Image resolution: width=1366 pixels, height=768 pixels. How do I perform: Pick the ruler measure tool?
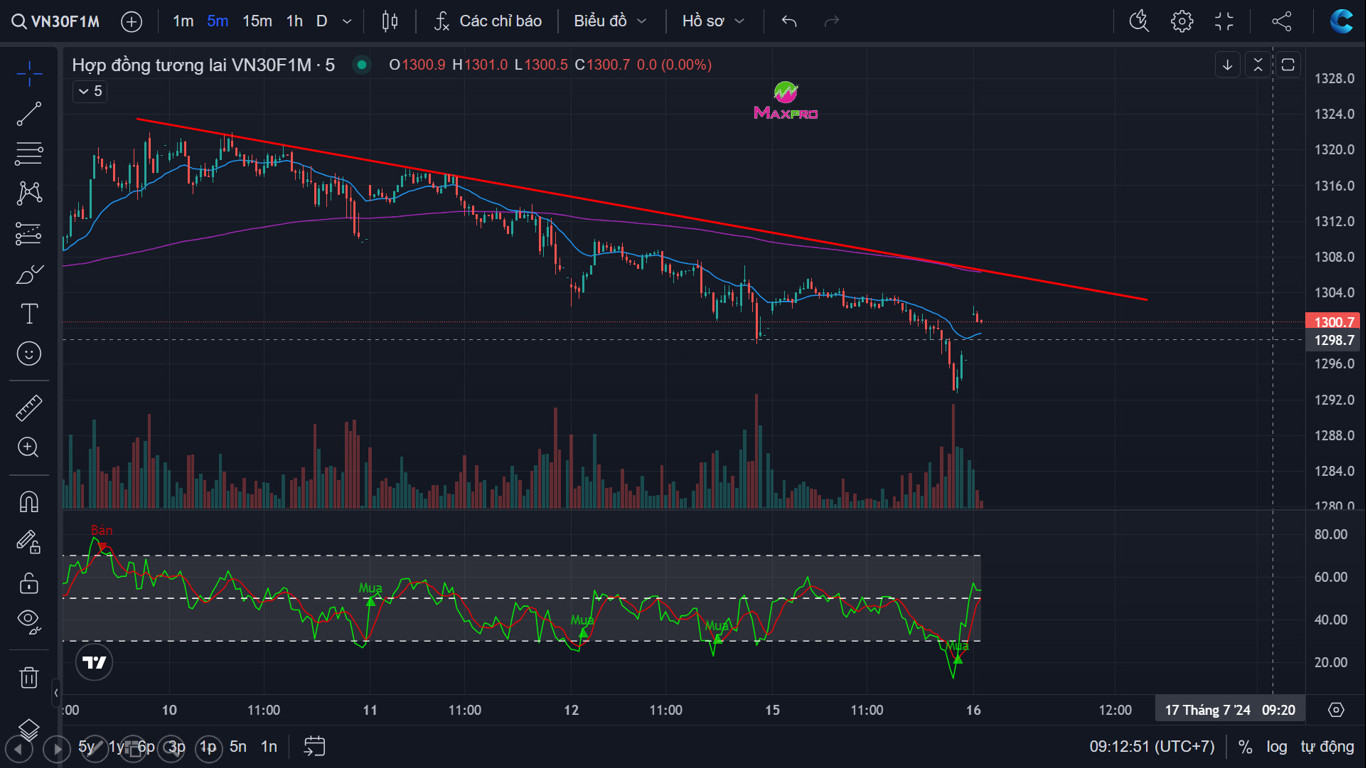click(x=29, y=408)
